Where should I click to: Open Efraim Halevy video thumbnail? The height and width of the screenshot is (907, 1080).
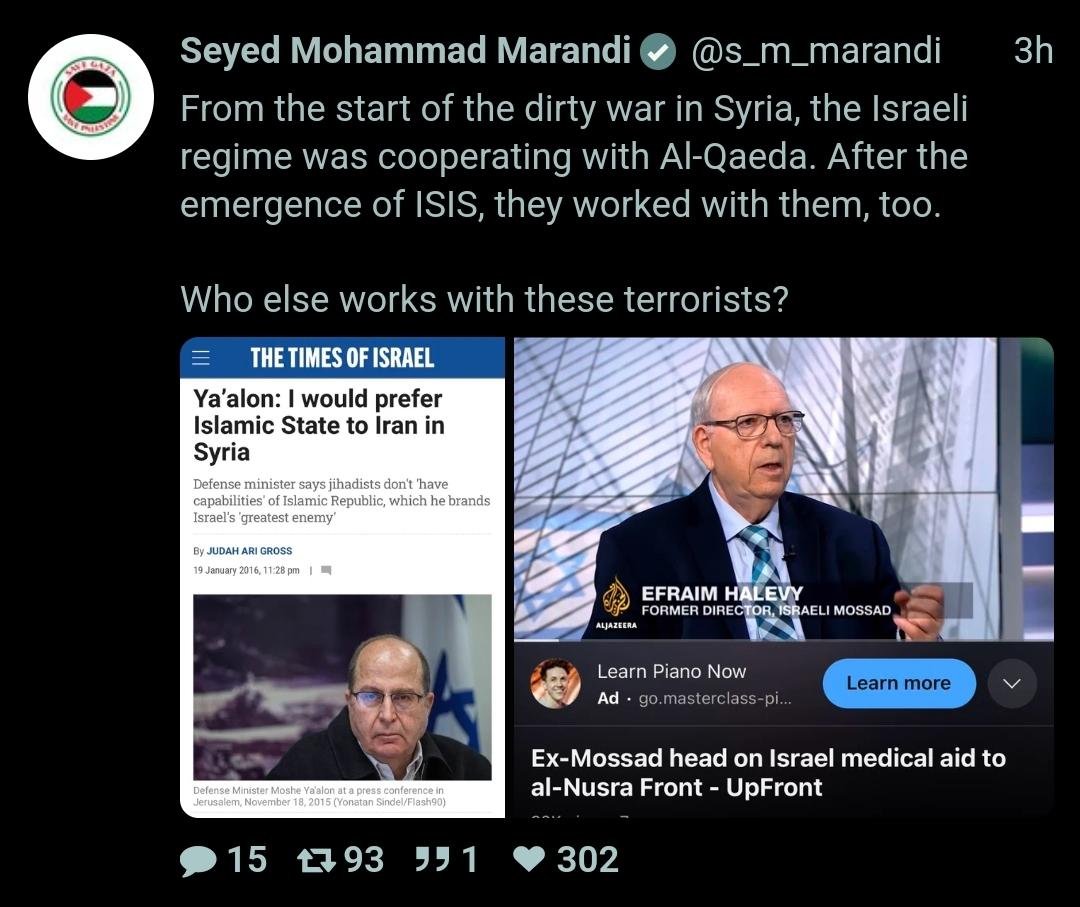[784, 489]
